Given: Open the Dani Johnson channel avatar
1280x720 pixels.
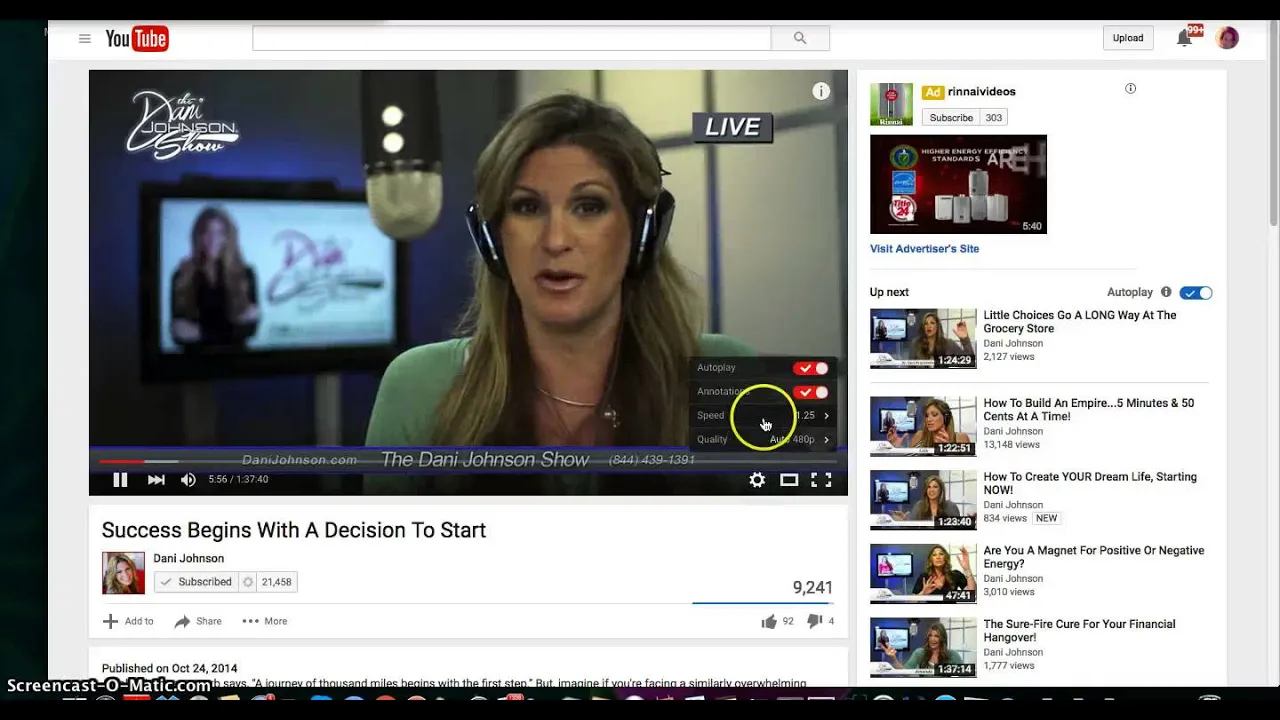Looking at the screenshot, I should (x=123, y=573).
